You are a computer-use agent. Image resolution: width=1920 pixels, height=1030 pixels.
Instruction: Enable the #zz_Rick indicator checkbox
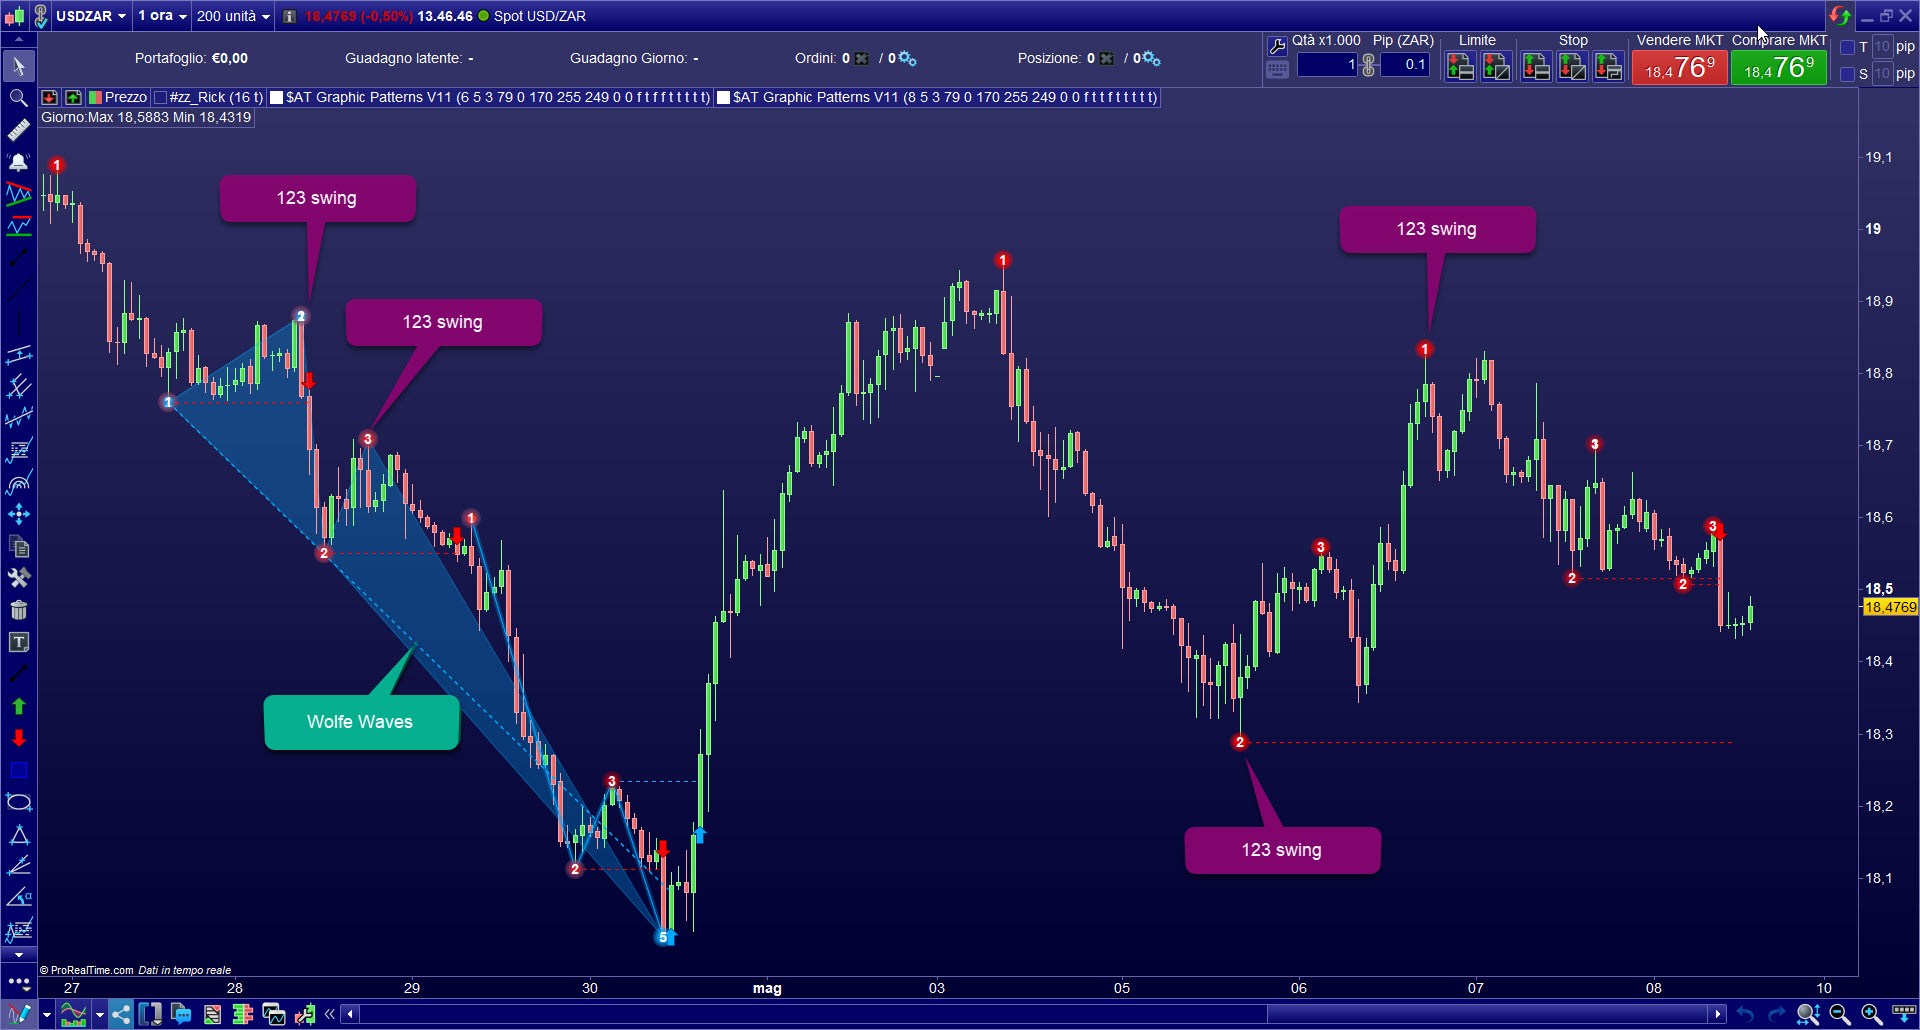158,97
